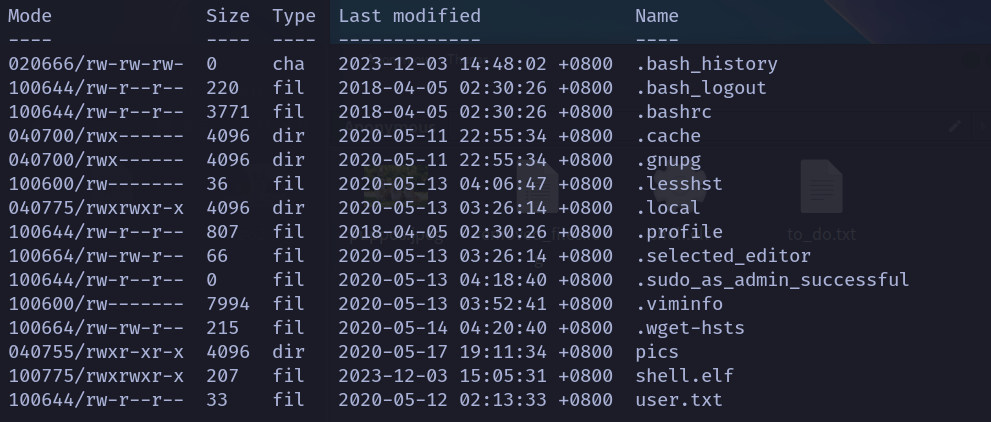Viewport: 991px width, 422px height.
Task: Click the .viminfo file name
Action: coord(679,304)
